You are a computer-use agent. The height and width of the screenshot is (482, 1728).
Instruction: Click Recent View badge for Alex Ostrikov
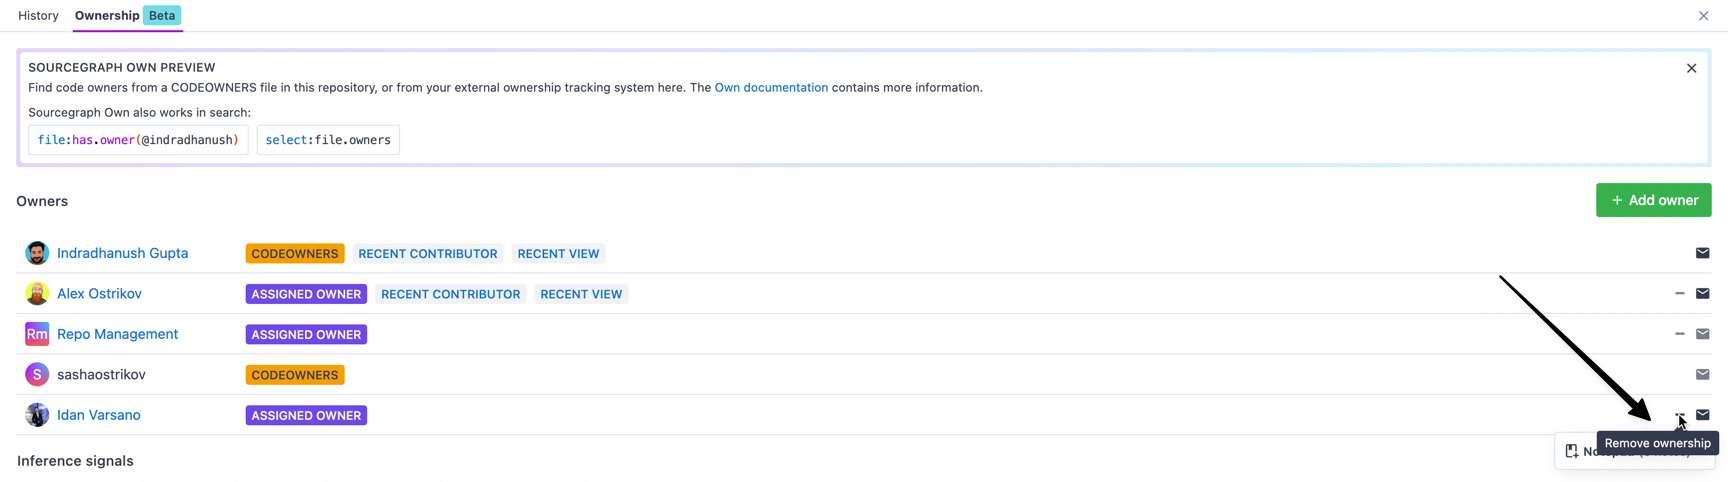581,294
